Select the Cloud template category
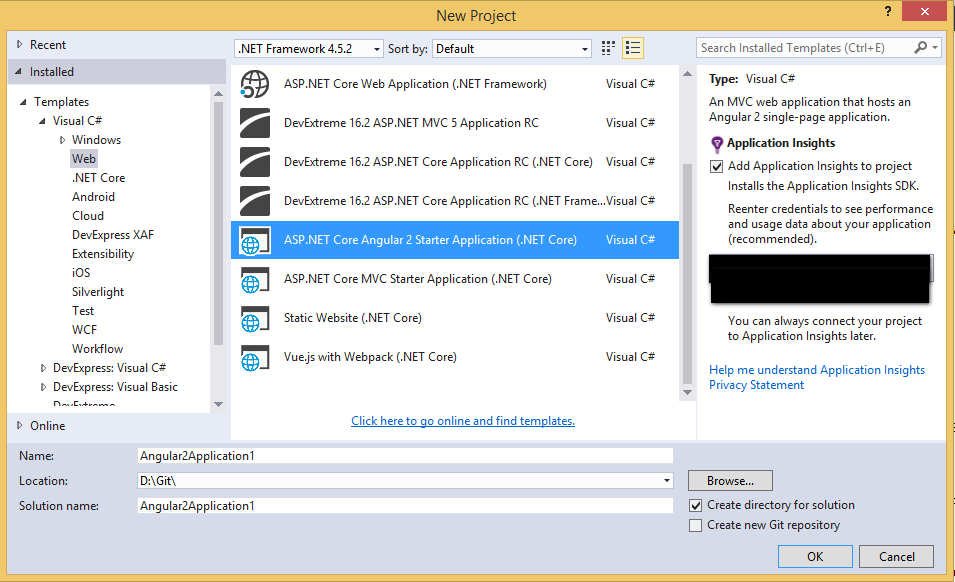The width and height of the screenshot is (955, 582). pos(88,216)
